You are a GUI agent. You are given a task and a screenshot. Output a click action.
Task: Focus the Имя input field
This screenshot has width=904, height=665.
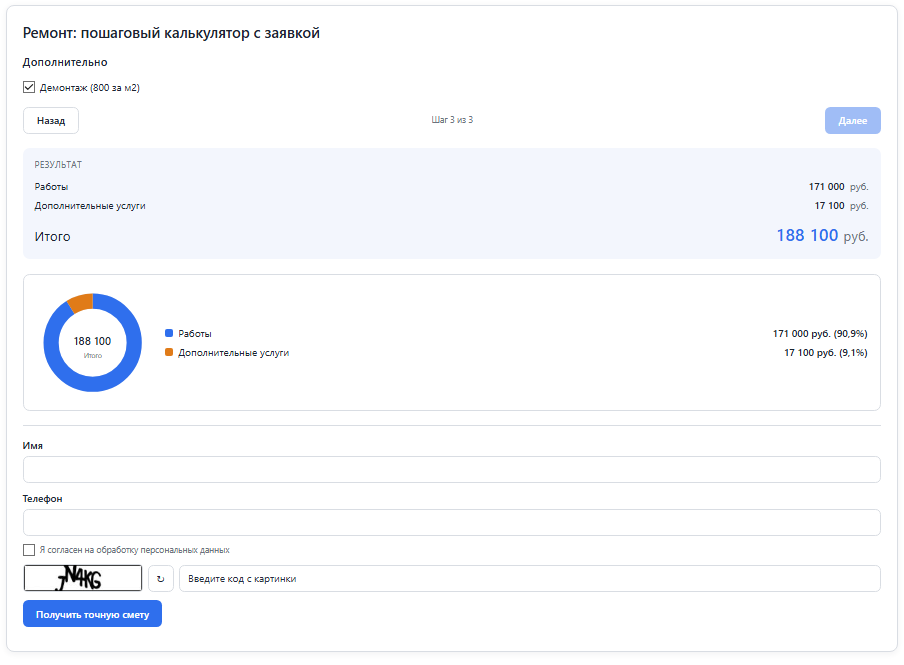tap(451, 469)
